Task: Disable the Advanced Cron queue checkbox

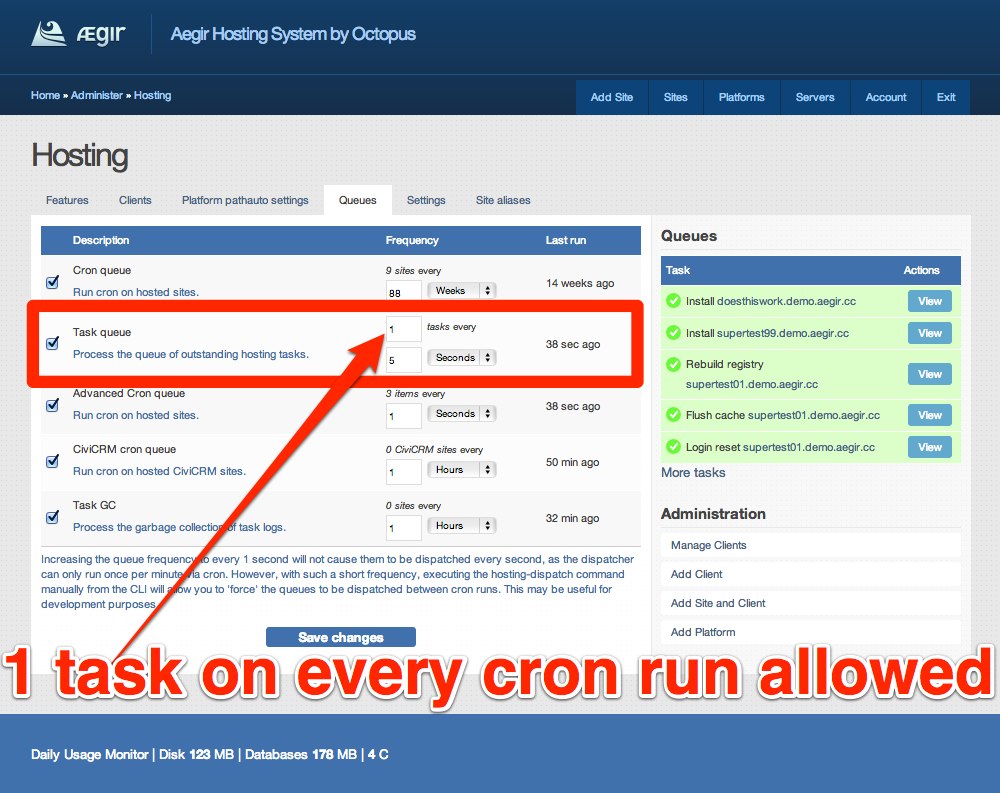Action: point(53,404)
